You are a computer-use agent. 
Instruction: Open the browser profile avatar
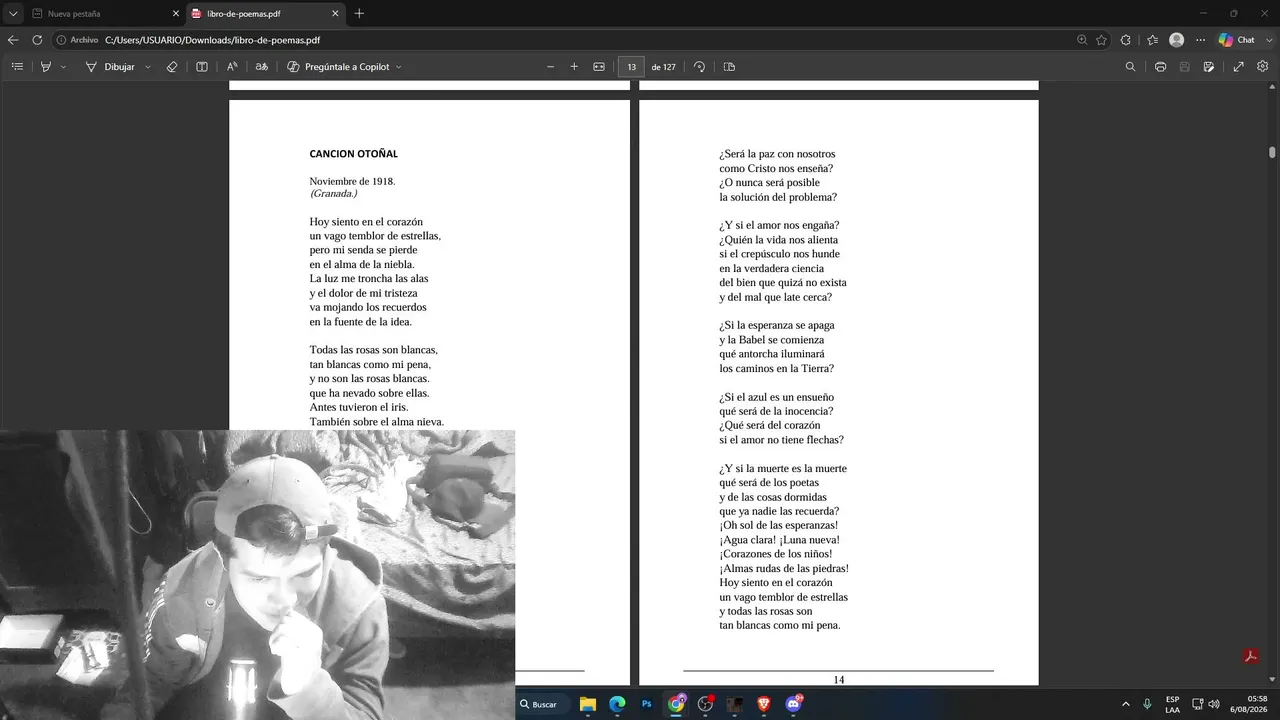point(1177,40)
